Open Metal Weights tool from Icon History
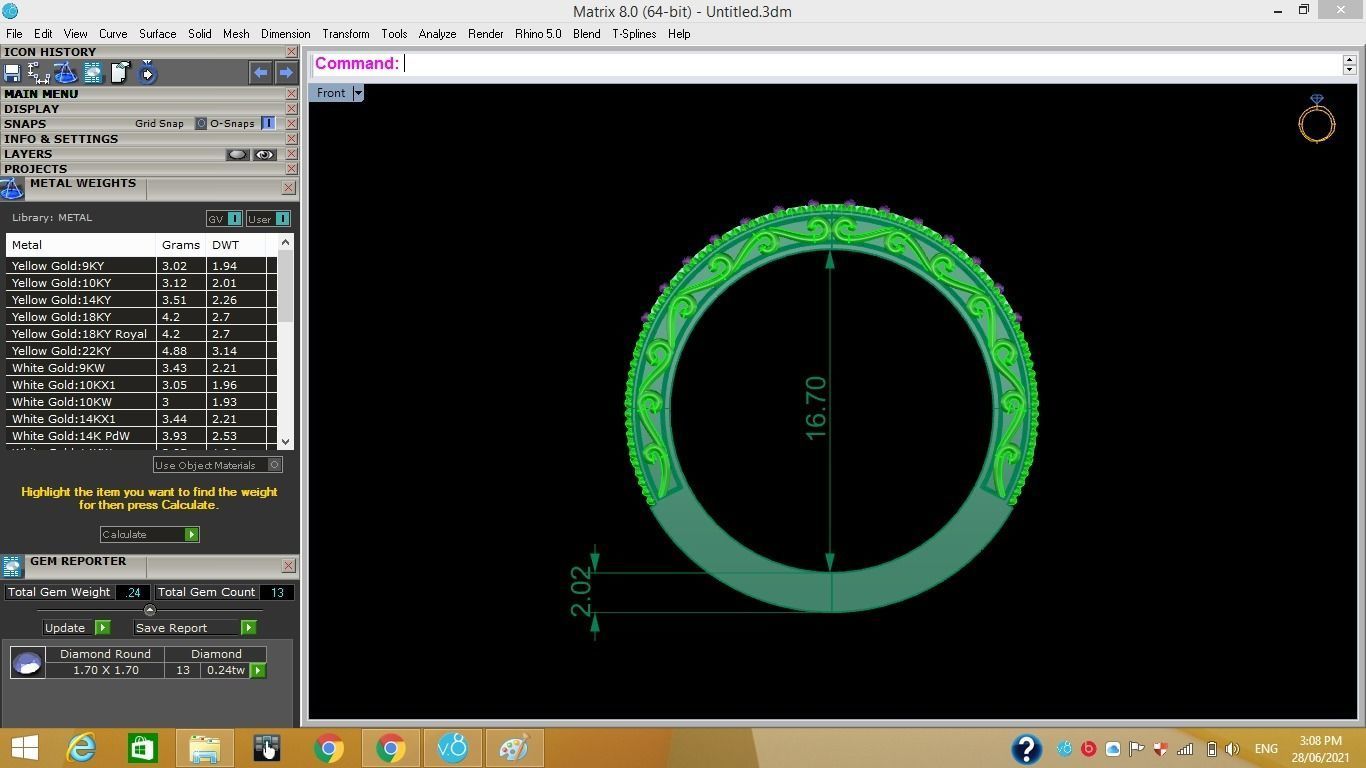The image size is (1366, 768). pyautogui.click(x=65, y=73)
